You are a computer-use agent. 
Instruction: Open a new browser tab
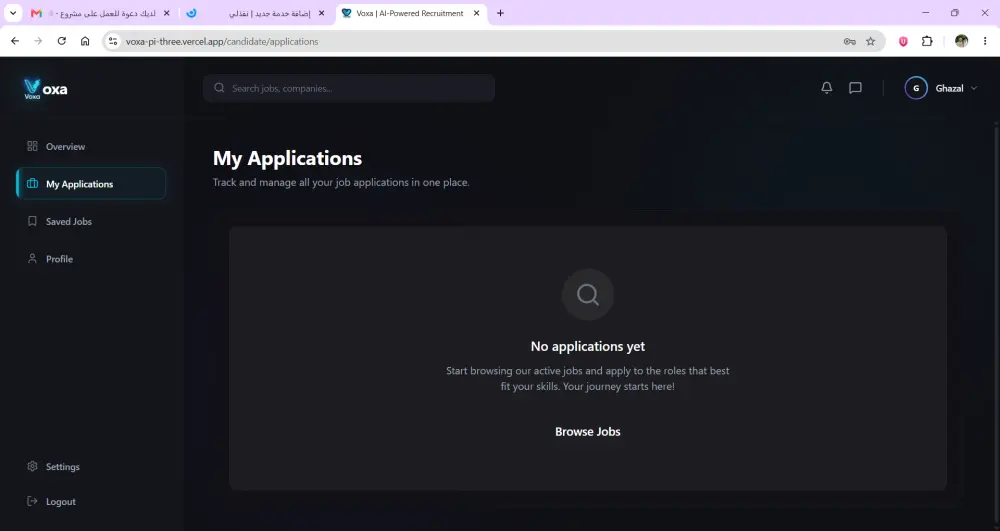click(x=500, y=13)
